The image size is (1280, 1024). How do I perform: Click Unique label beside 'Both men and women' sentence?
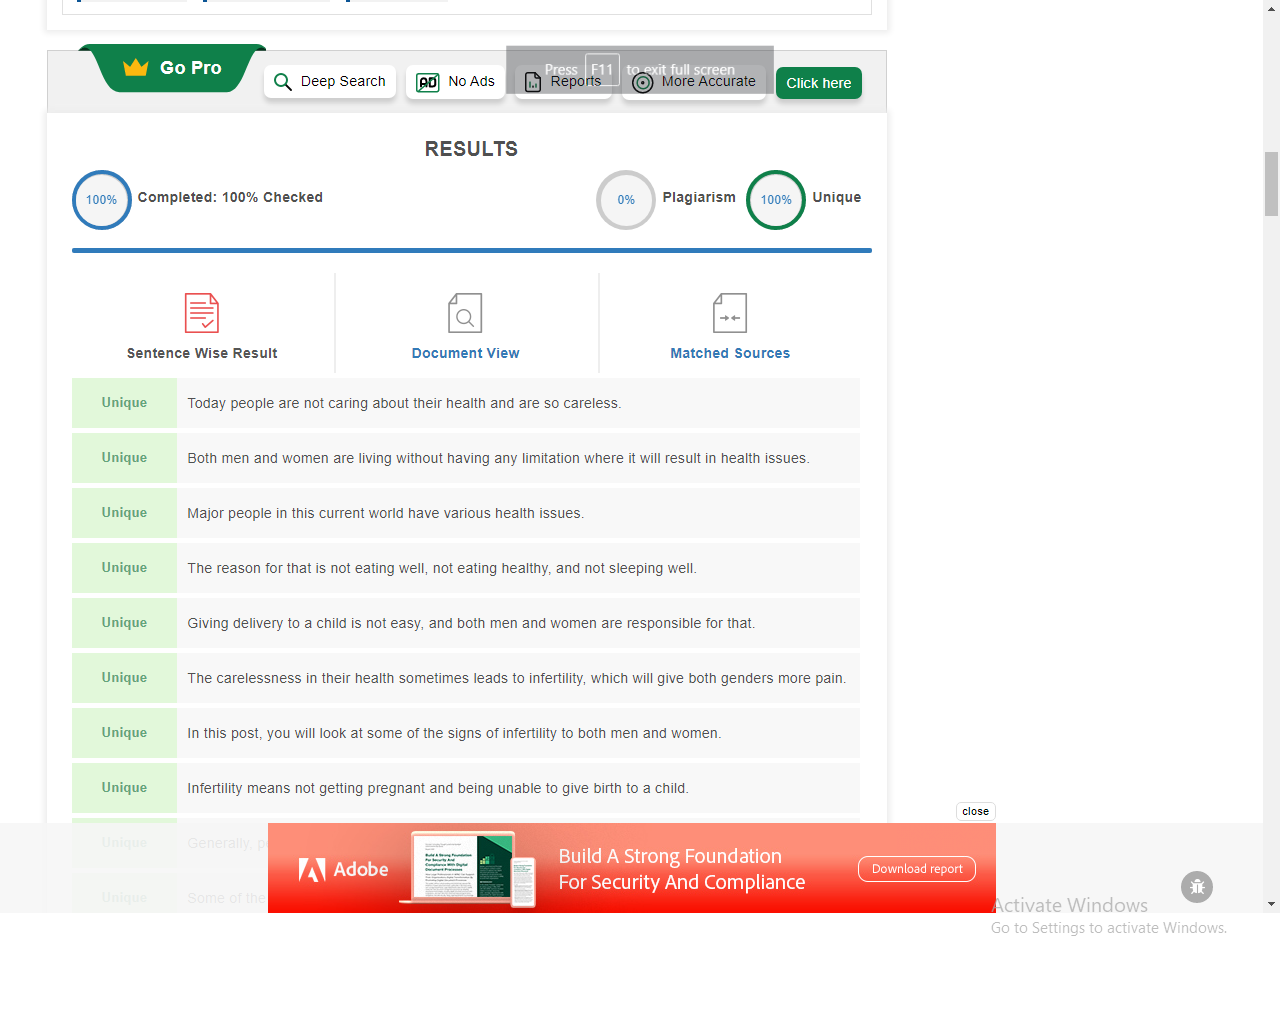click(124, 458)
